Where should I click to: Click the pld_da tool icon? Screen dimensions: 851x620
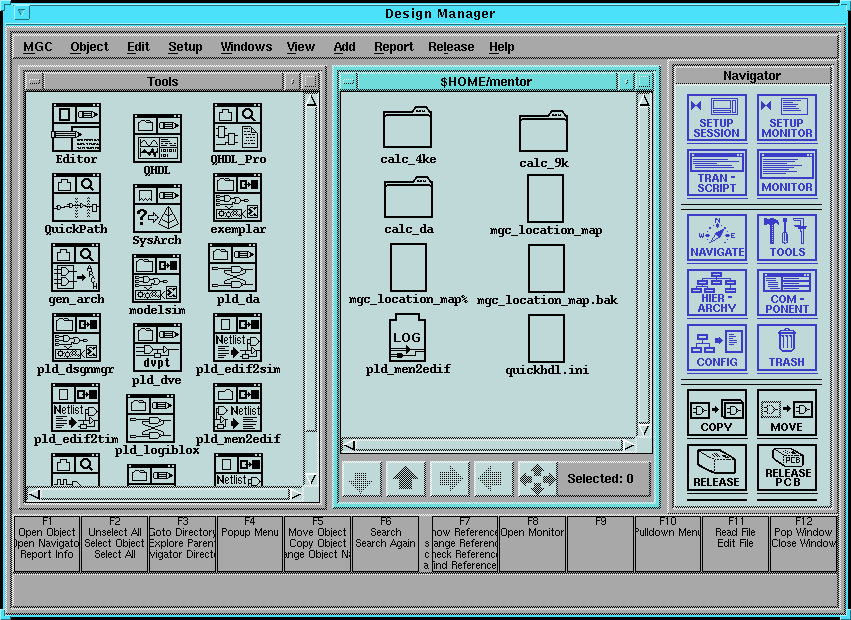tap(233, 268)
